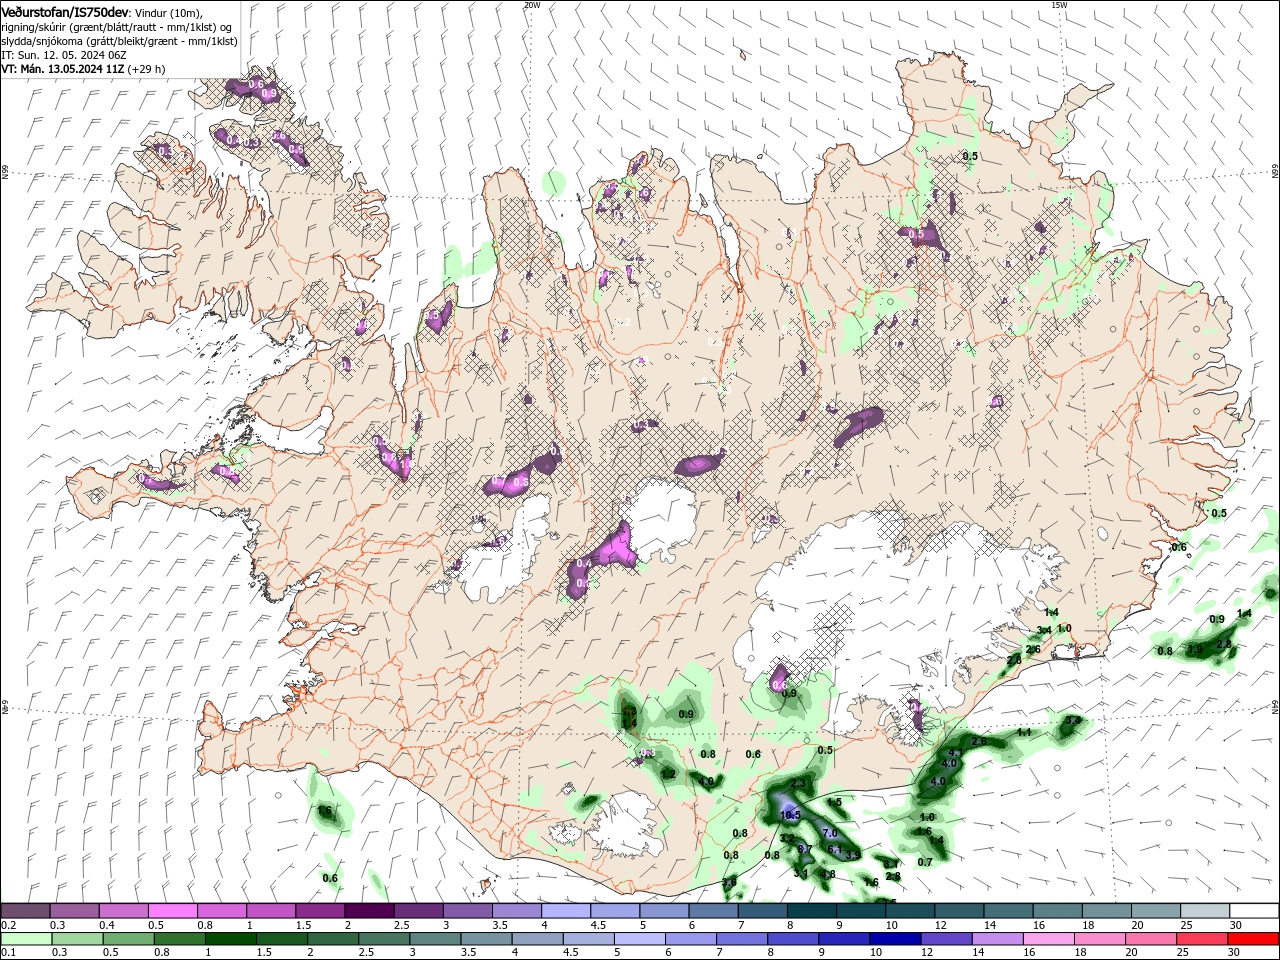Click the darkest purple upper swatch between 2 and 2.5

(368, 911)
